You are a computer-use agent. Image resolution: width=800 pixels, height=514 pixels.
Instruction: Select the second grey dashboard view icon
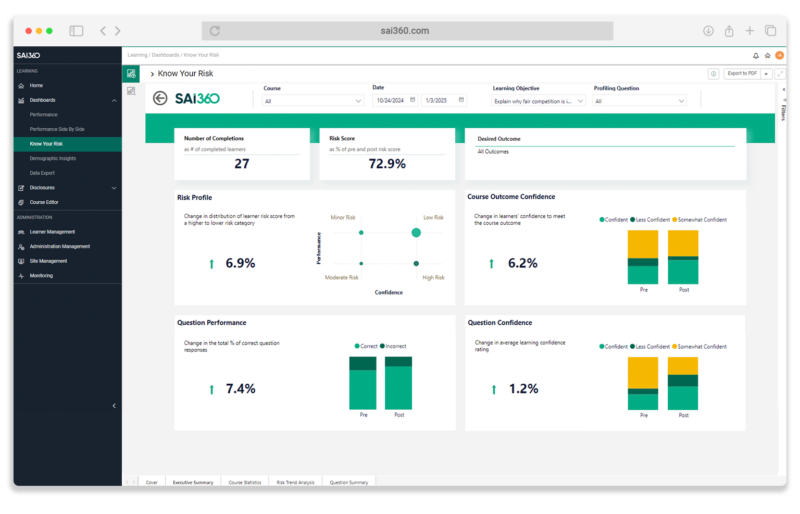pyautogui.click(x=131, y=91)
